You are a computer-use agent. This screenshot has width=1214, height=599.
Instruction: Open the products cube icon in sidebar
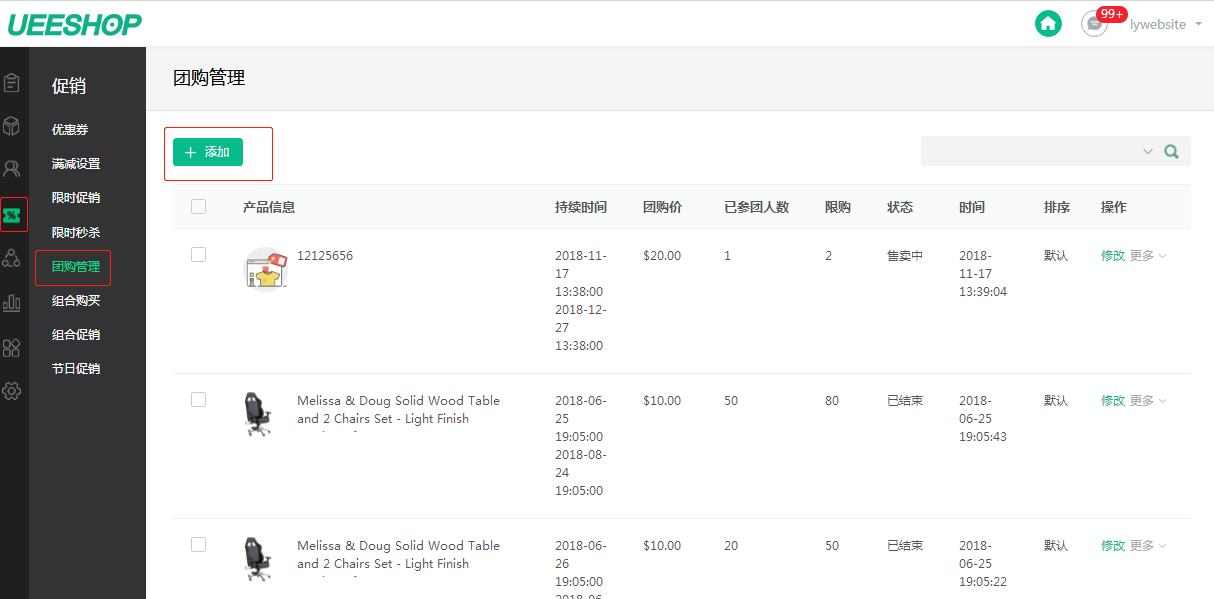pos(12,126)
